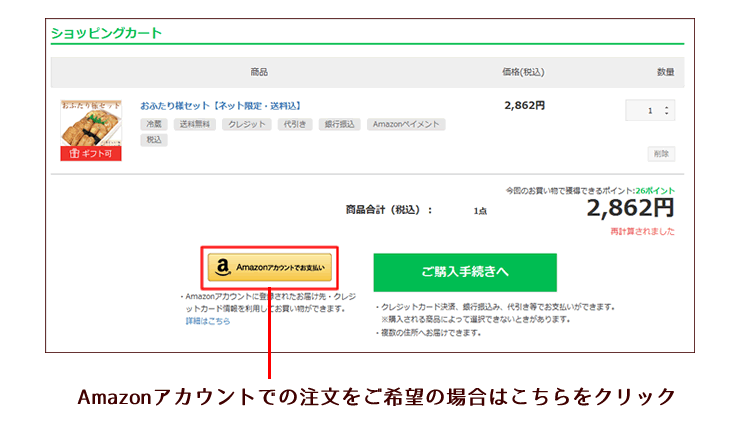
Task: Click the 送料無料 tag
Action: [x=194, y=125]
